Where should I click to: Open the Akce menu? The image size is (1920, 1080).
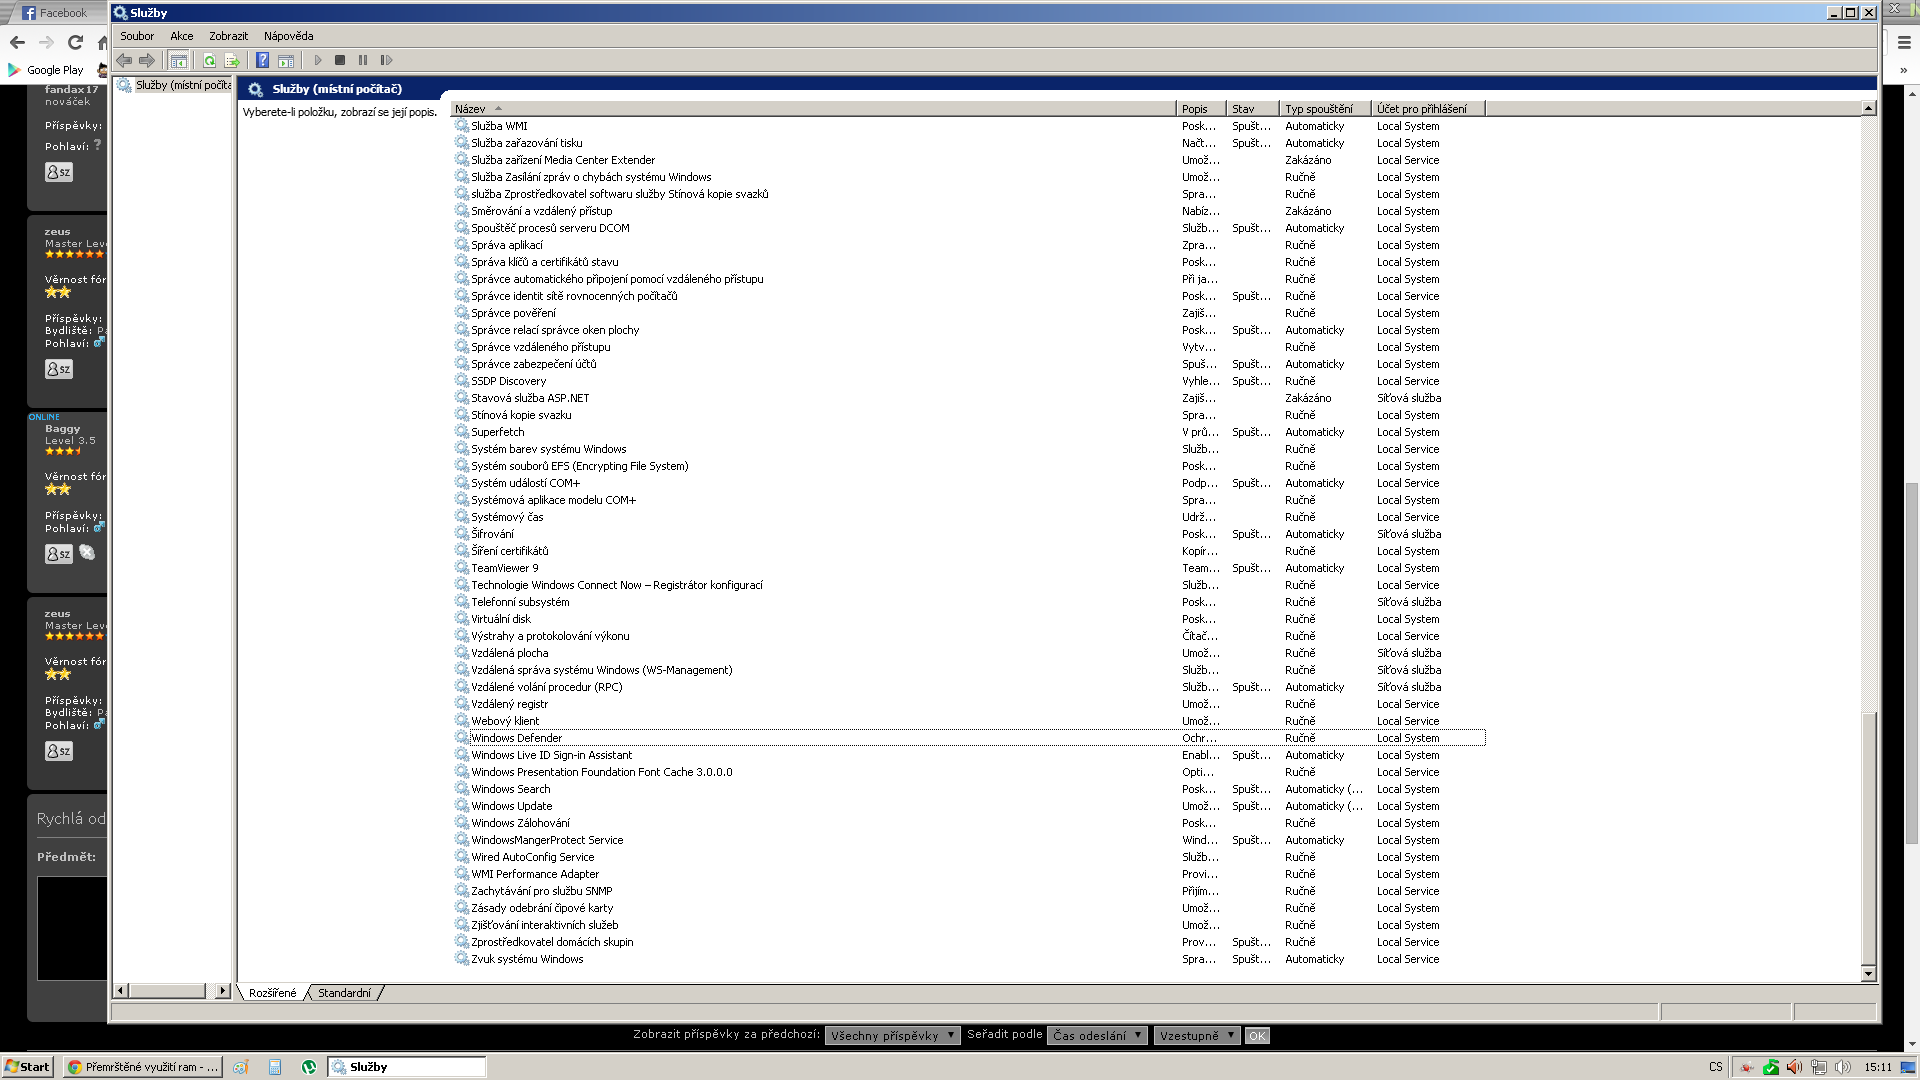181,36
